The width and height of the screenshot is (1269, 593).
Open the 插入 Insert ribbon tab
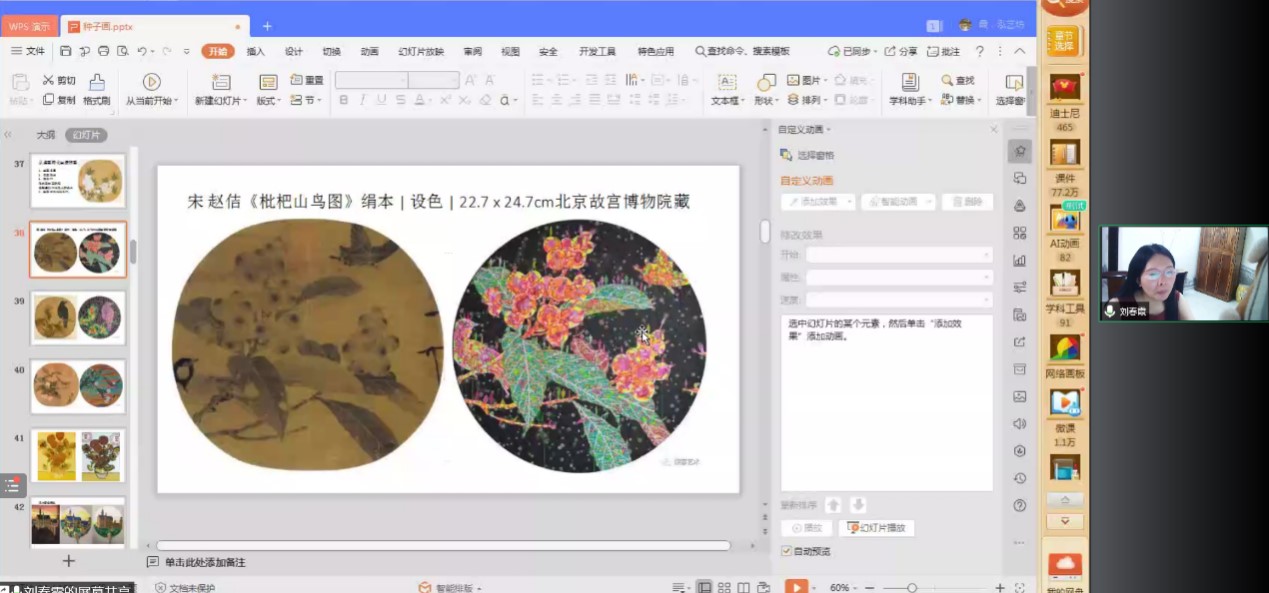point(256,51)
